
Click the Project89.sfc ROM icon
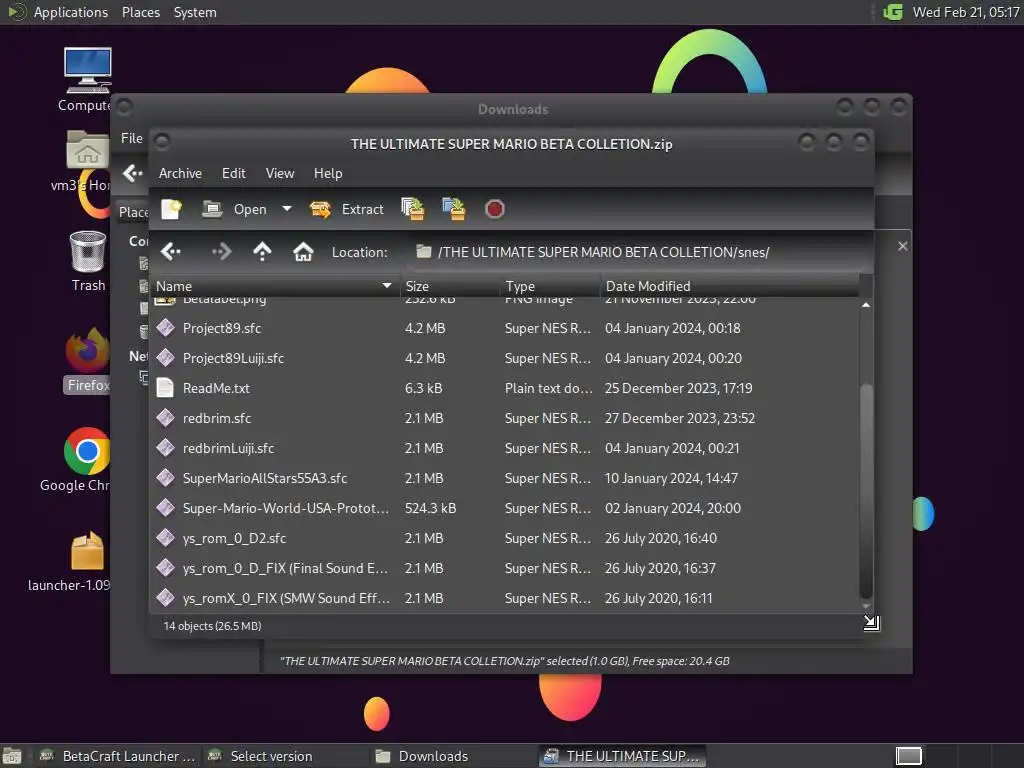165,328
